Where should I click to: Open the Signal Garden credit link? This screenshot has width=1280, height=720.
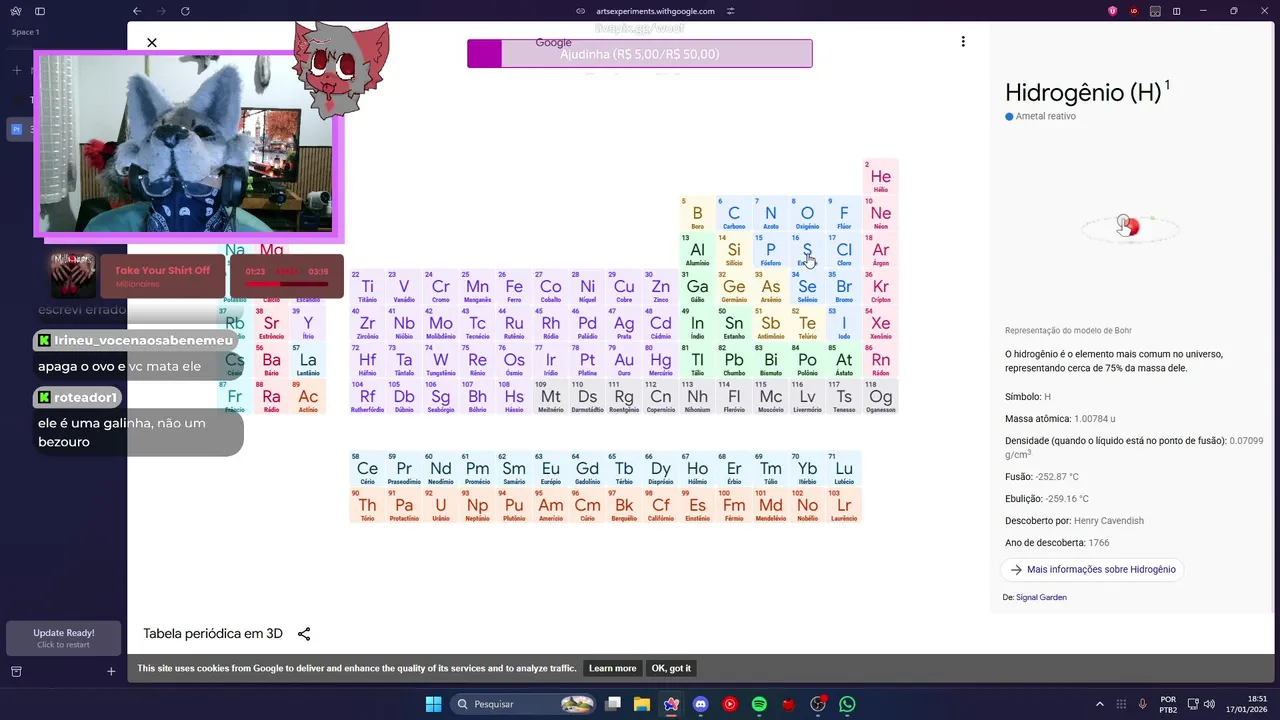tap(1041, 597)
